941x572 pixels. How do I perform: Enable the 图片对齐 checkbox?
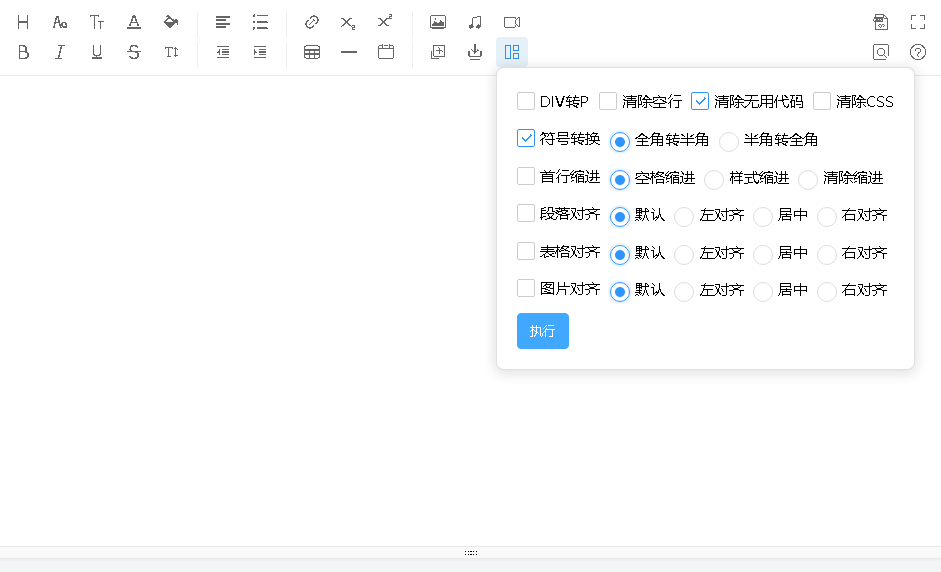point(526,288)
